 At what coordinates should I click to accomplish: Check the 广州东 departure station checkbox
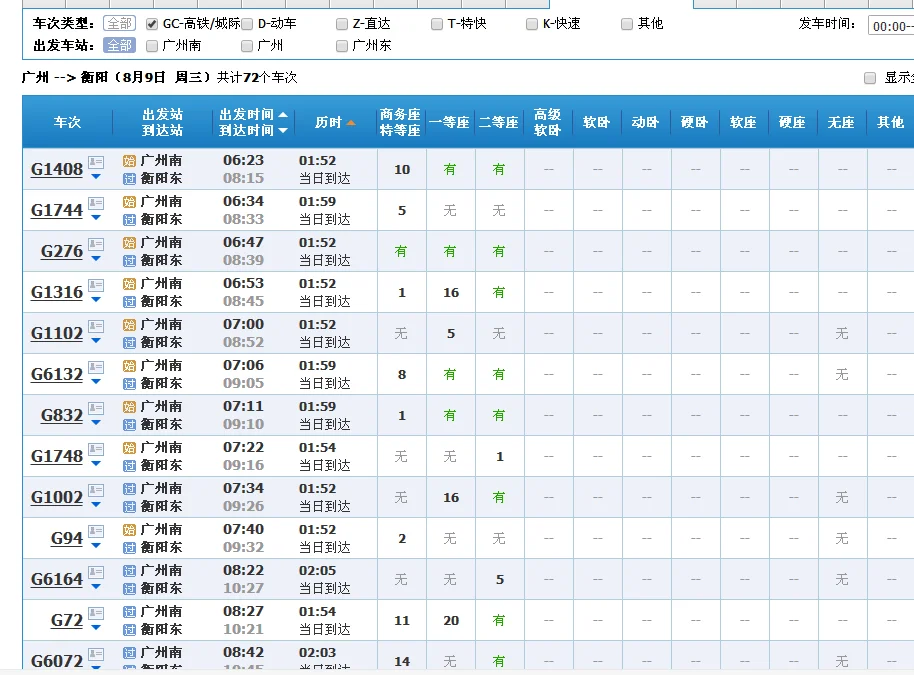341,45
